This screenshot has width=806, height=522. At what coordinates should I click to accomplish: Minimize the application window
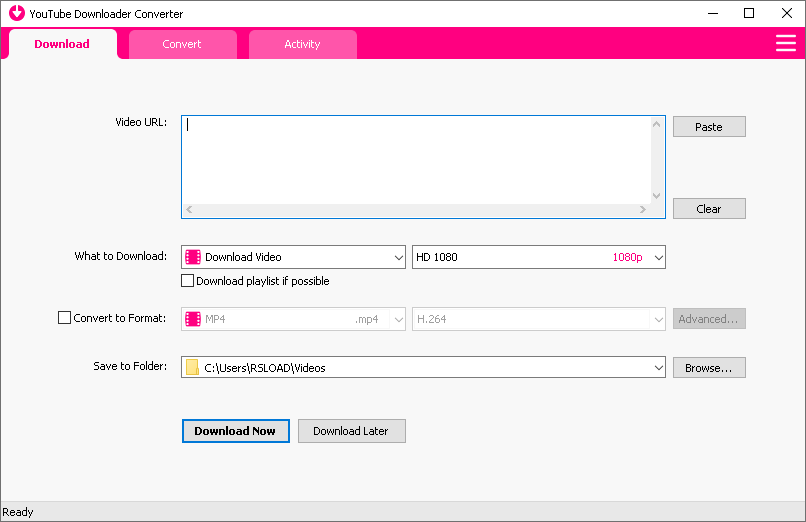click(712, 13)
